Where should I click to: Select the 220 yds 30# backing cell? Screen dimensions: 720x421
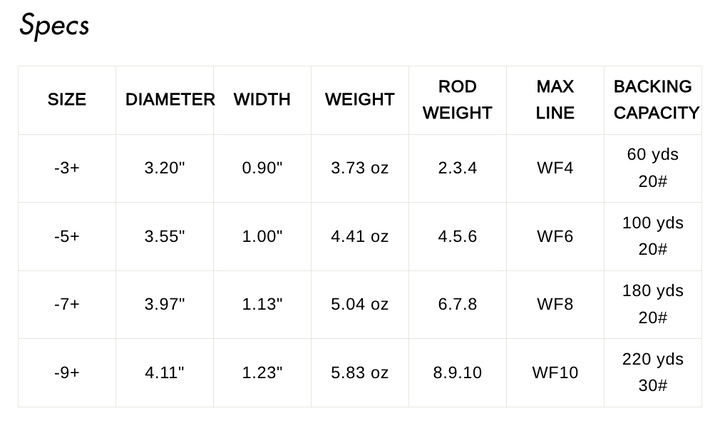coord(656,372)
